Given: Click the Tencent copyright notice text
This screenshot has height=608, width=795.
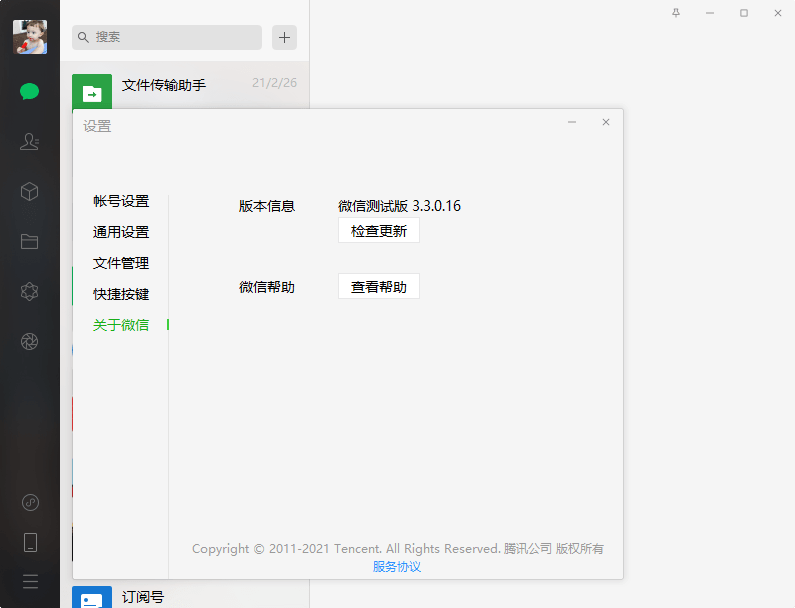Looking at the screenshot, I should 398,549.
